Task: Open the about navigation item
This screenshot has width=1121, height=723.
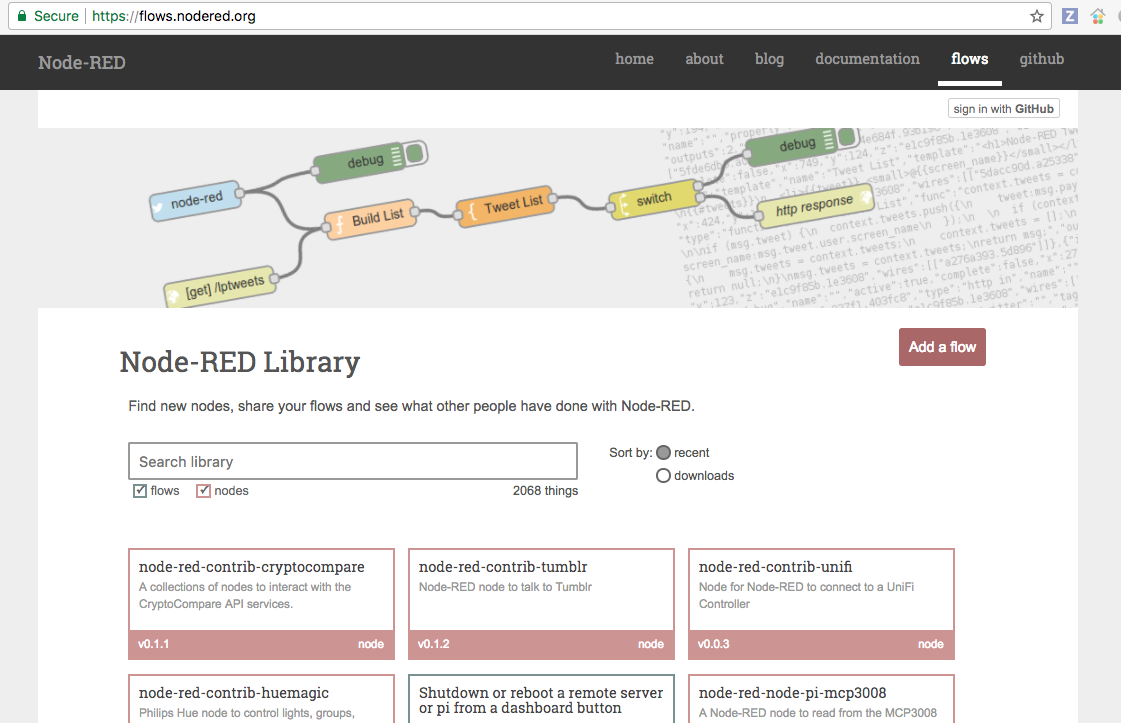Action: (x=704, y=59)
